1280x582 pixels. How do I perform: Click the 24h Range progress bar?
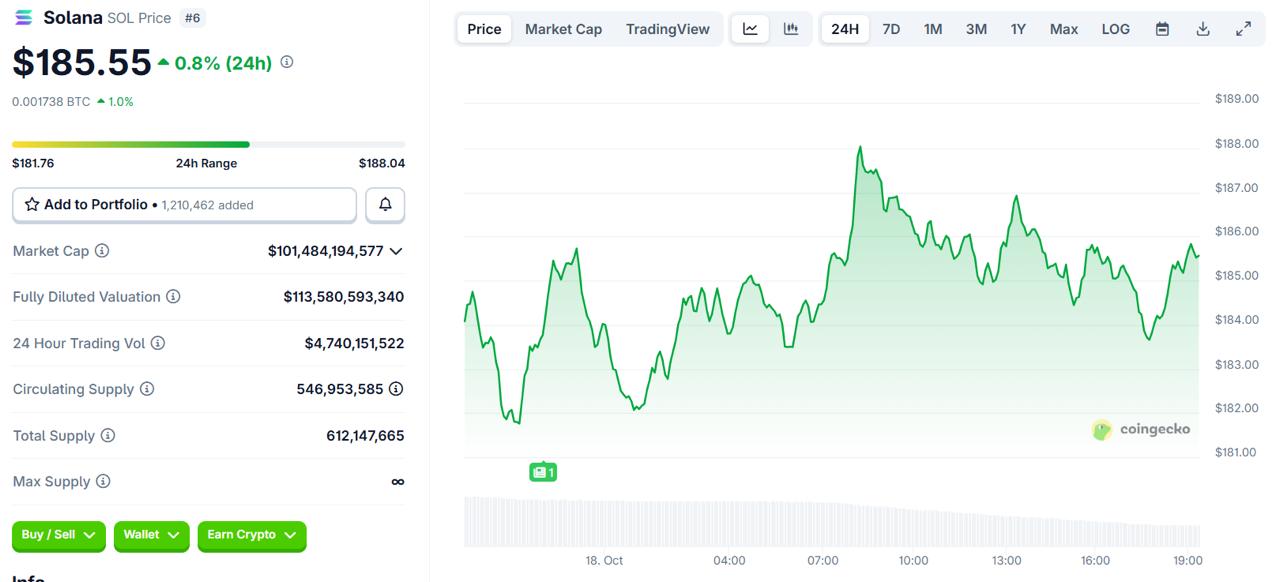click(208, 144)
